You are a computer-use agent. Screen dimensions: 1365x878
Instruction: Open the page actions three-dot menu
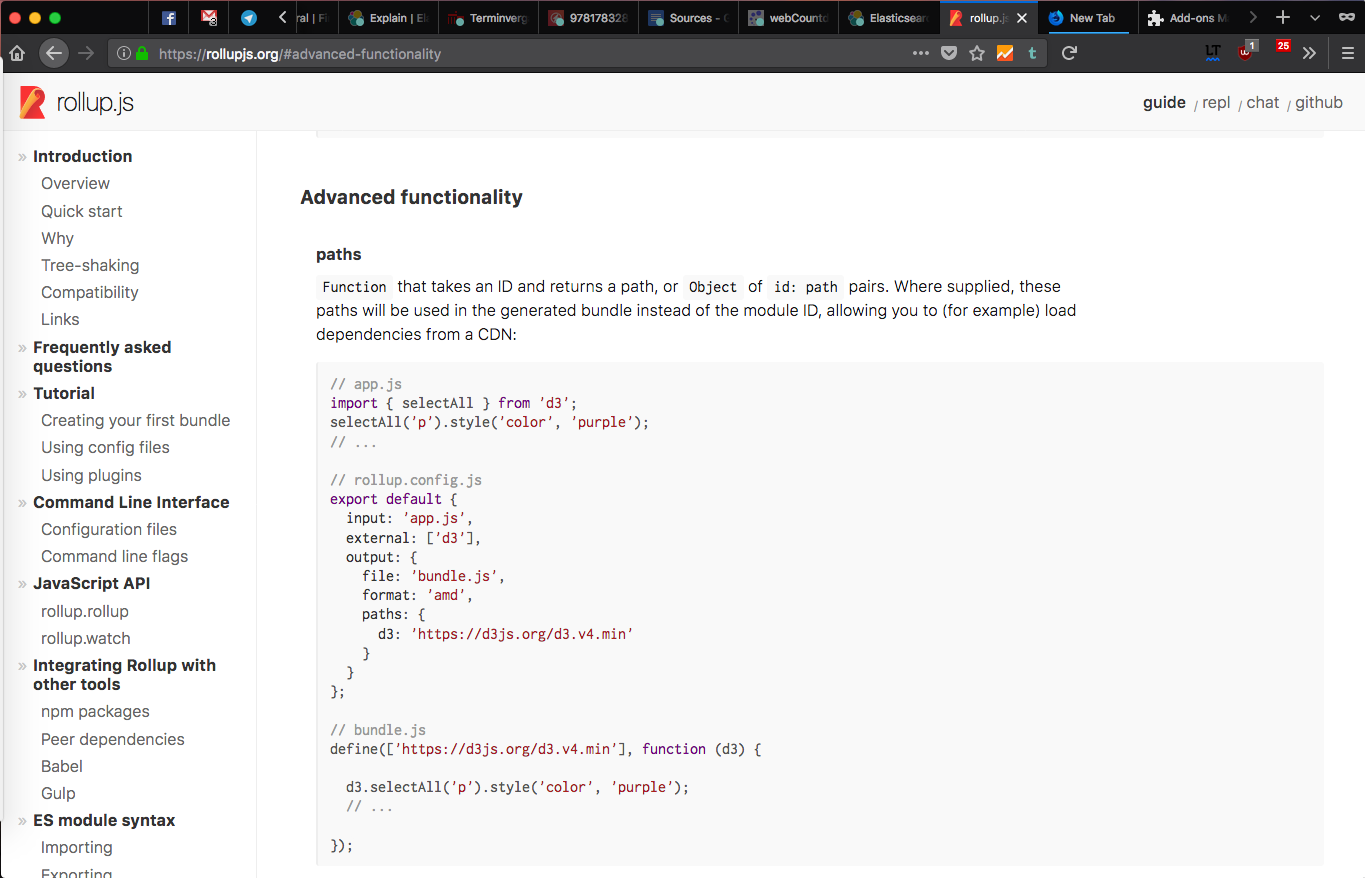[x=921, y=54]
